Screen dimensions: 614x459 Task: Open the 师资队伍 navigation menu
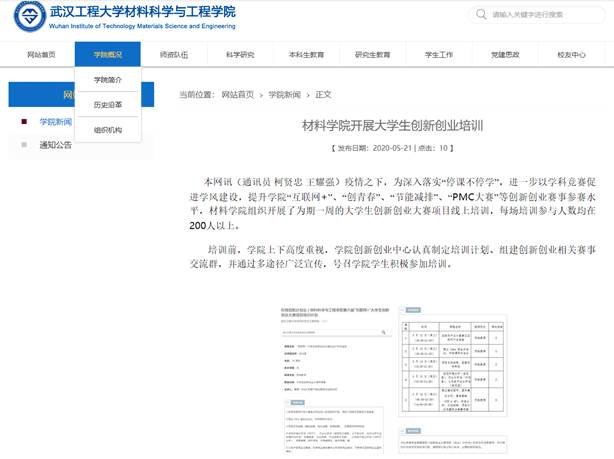(173, 55)
